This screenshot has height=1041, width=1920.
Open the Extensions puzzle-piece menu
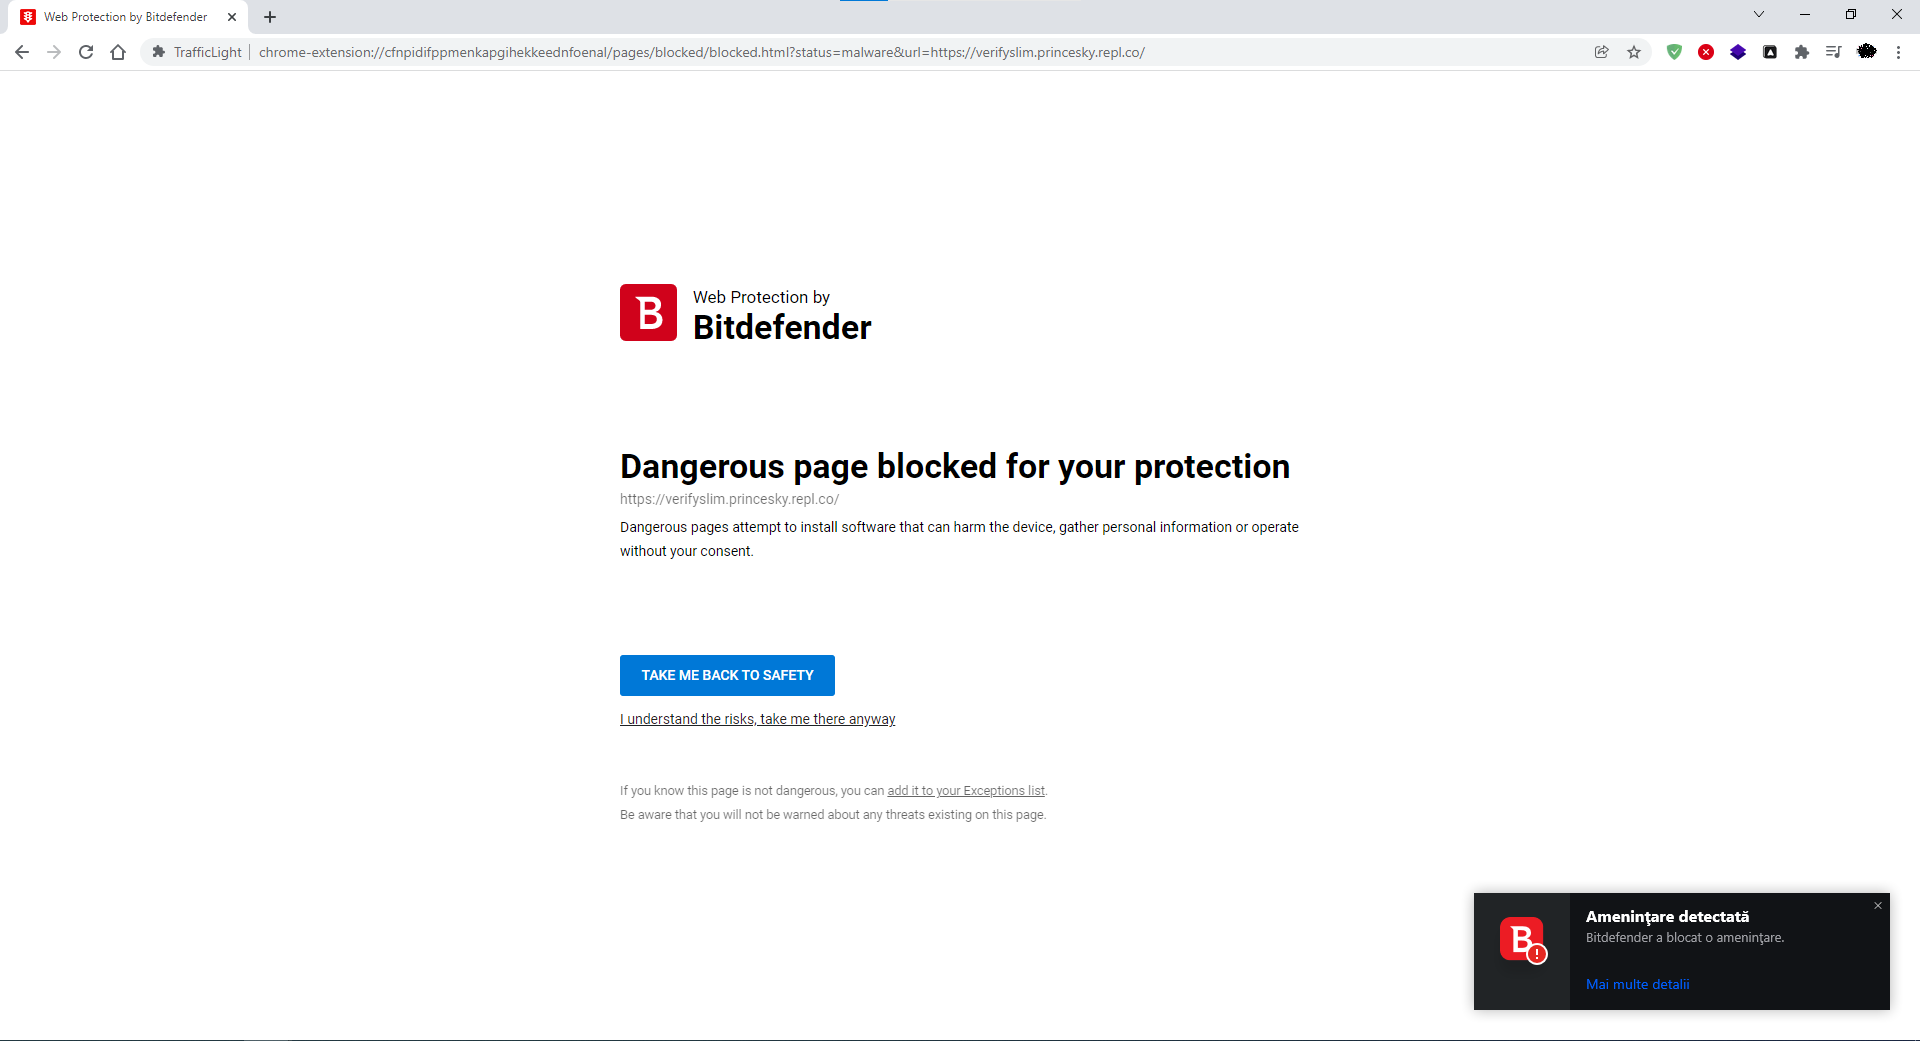pos(1802,52)
